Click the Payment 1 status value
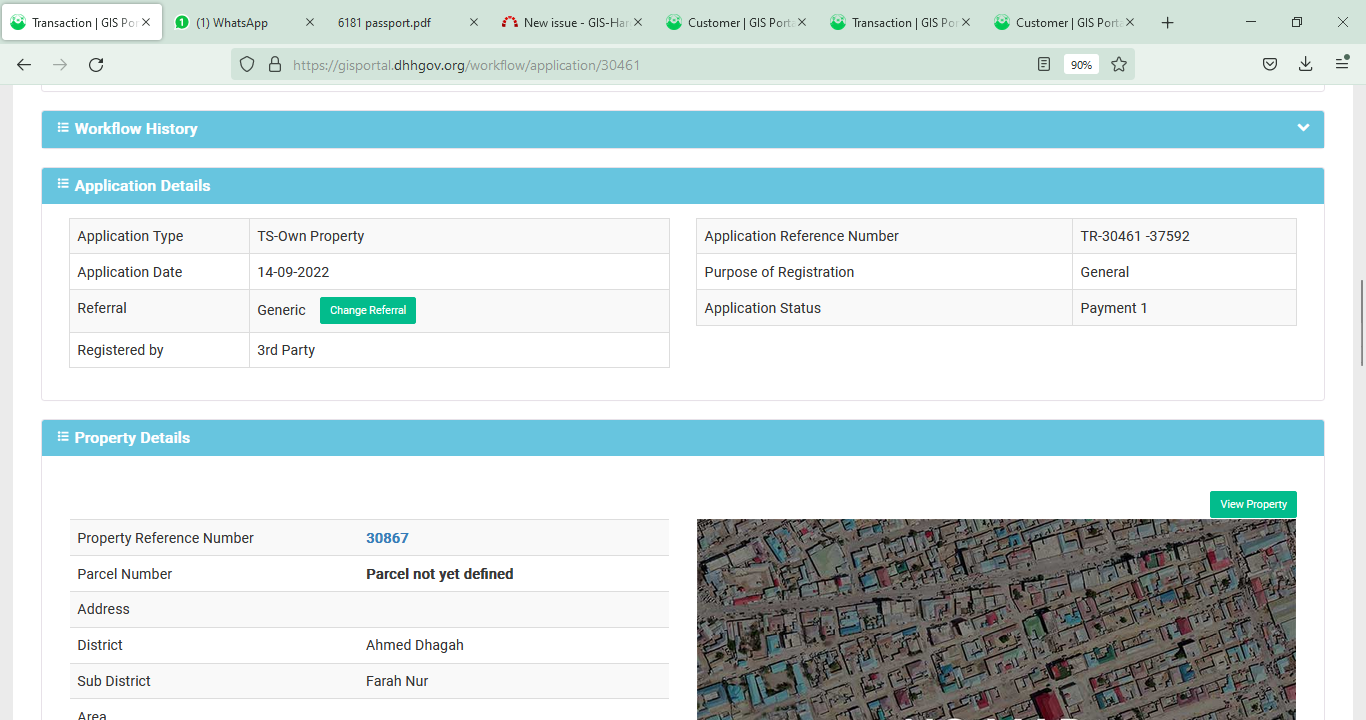The height and width of the screenshot is (720, 1366). coord(1114,308)
